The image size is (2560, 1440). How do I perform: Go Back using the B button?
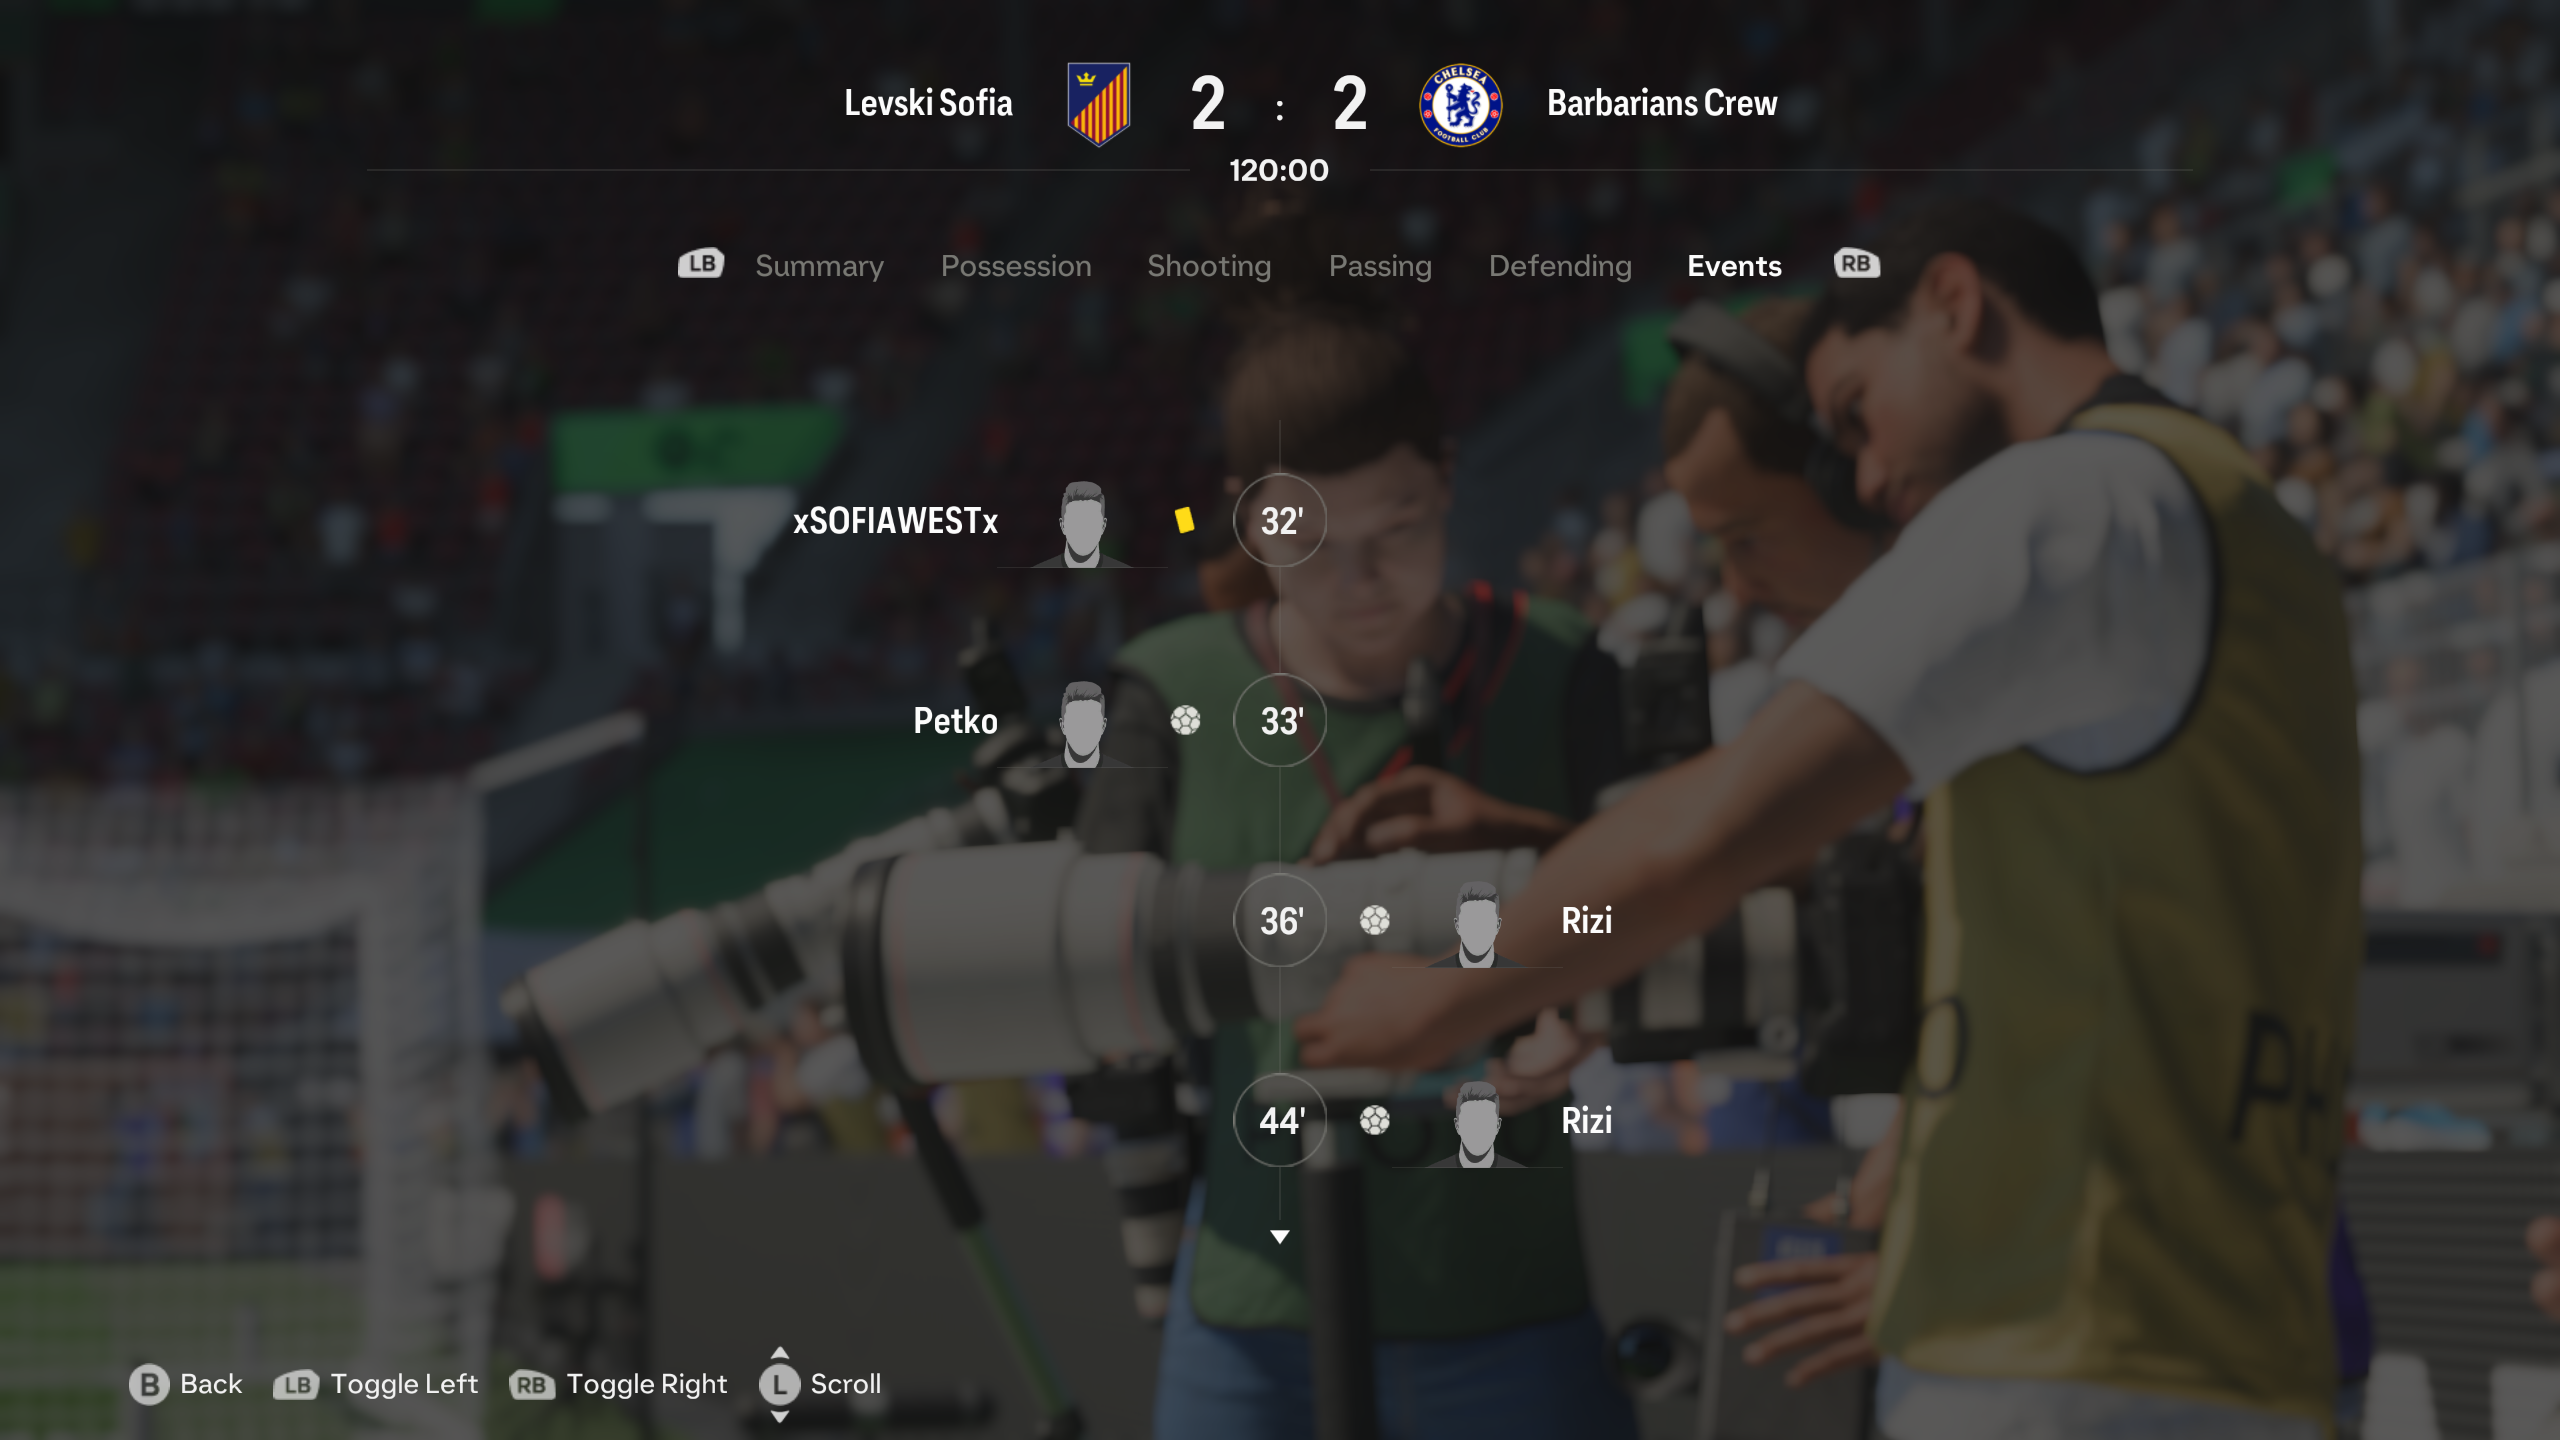click(x=186, y=1384)
